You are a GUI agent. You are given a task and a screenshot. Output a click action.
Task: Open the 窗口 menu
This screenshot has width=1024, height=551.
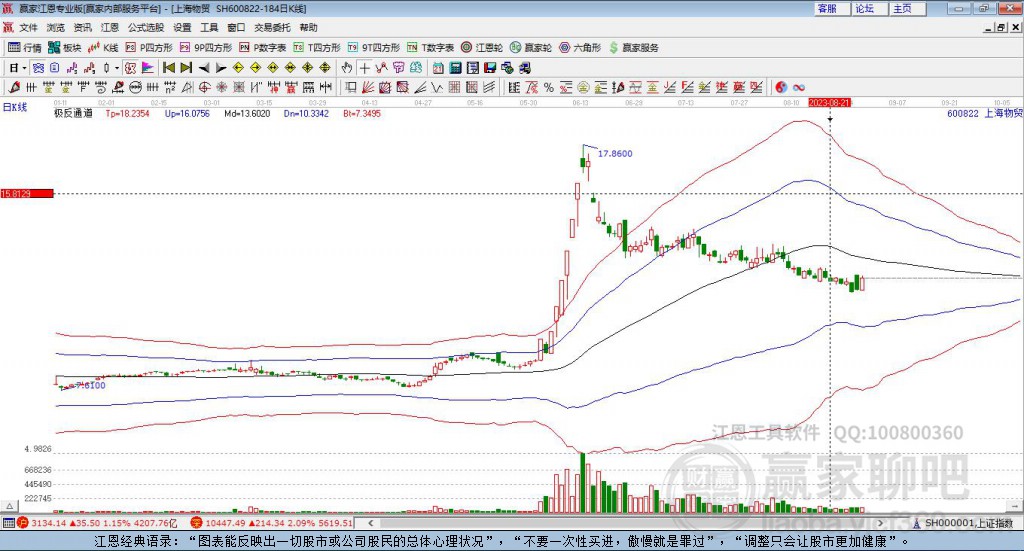point(236,27)
